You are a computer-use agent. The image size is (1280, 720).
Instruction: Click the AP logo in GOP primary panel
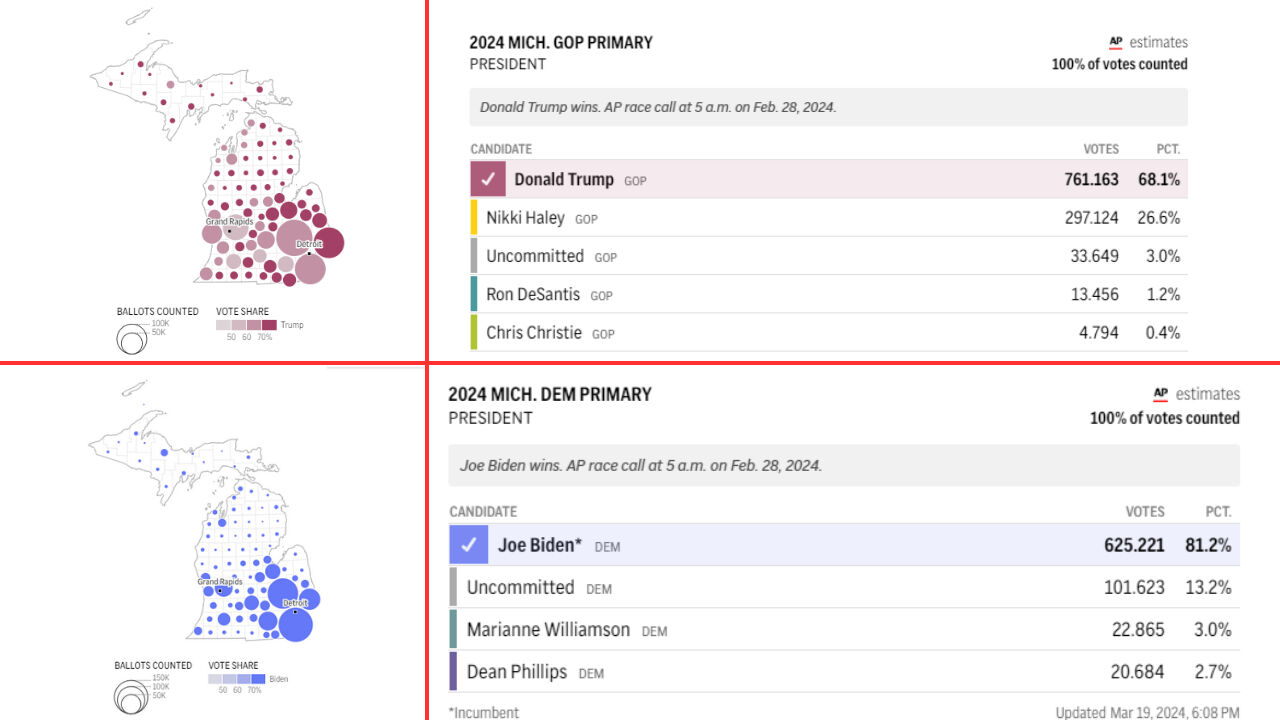pyautogui.click(x=1116, y=42)
